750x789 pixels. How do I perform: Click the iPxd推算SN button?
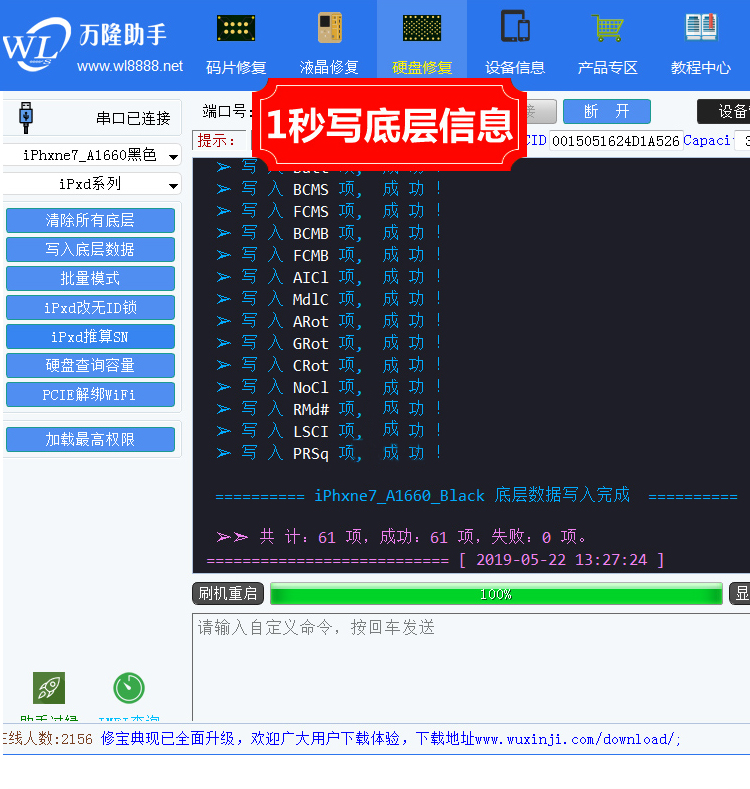point(91,337)
